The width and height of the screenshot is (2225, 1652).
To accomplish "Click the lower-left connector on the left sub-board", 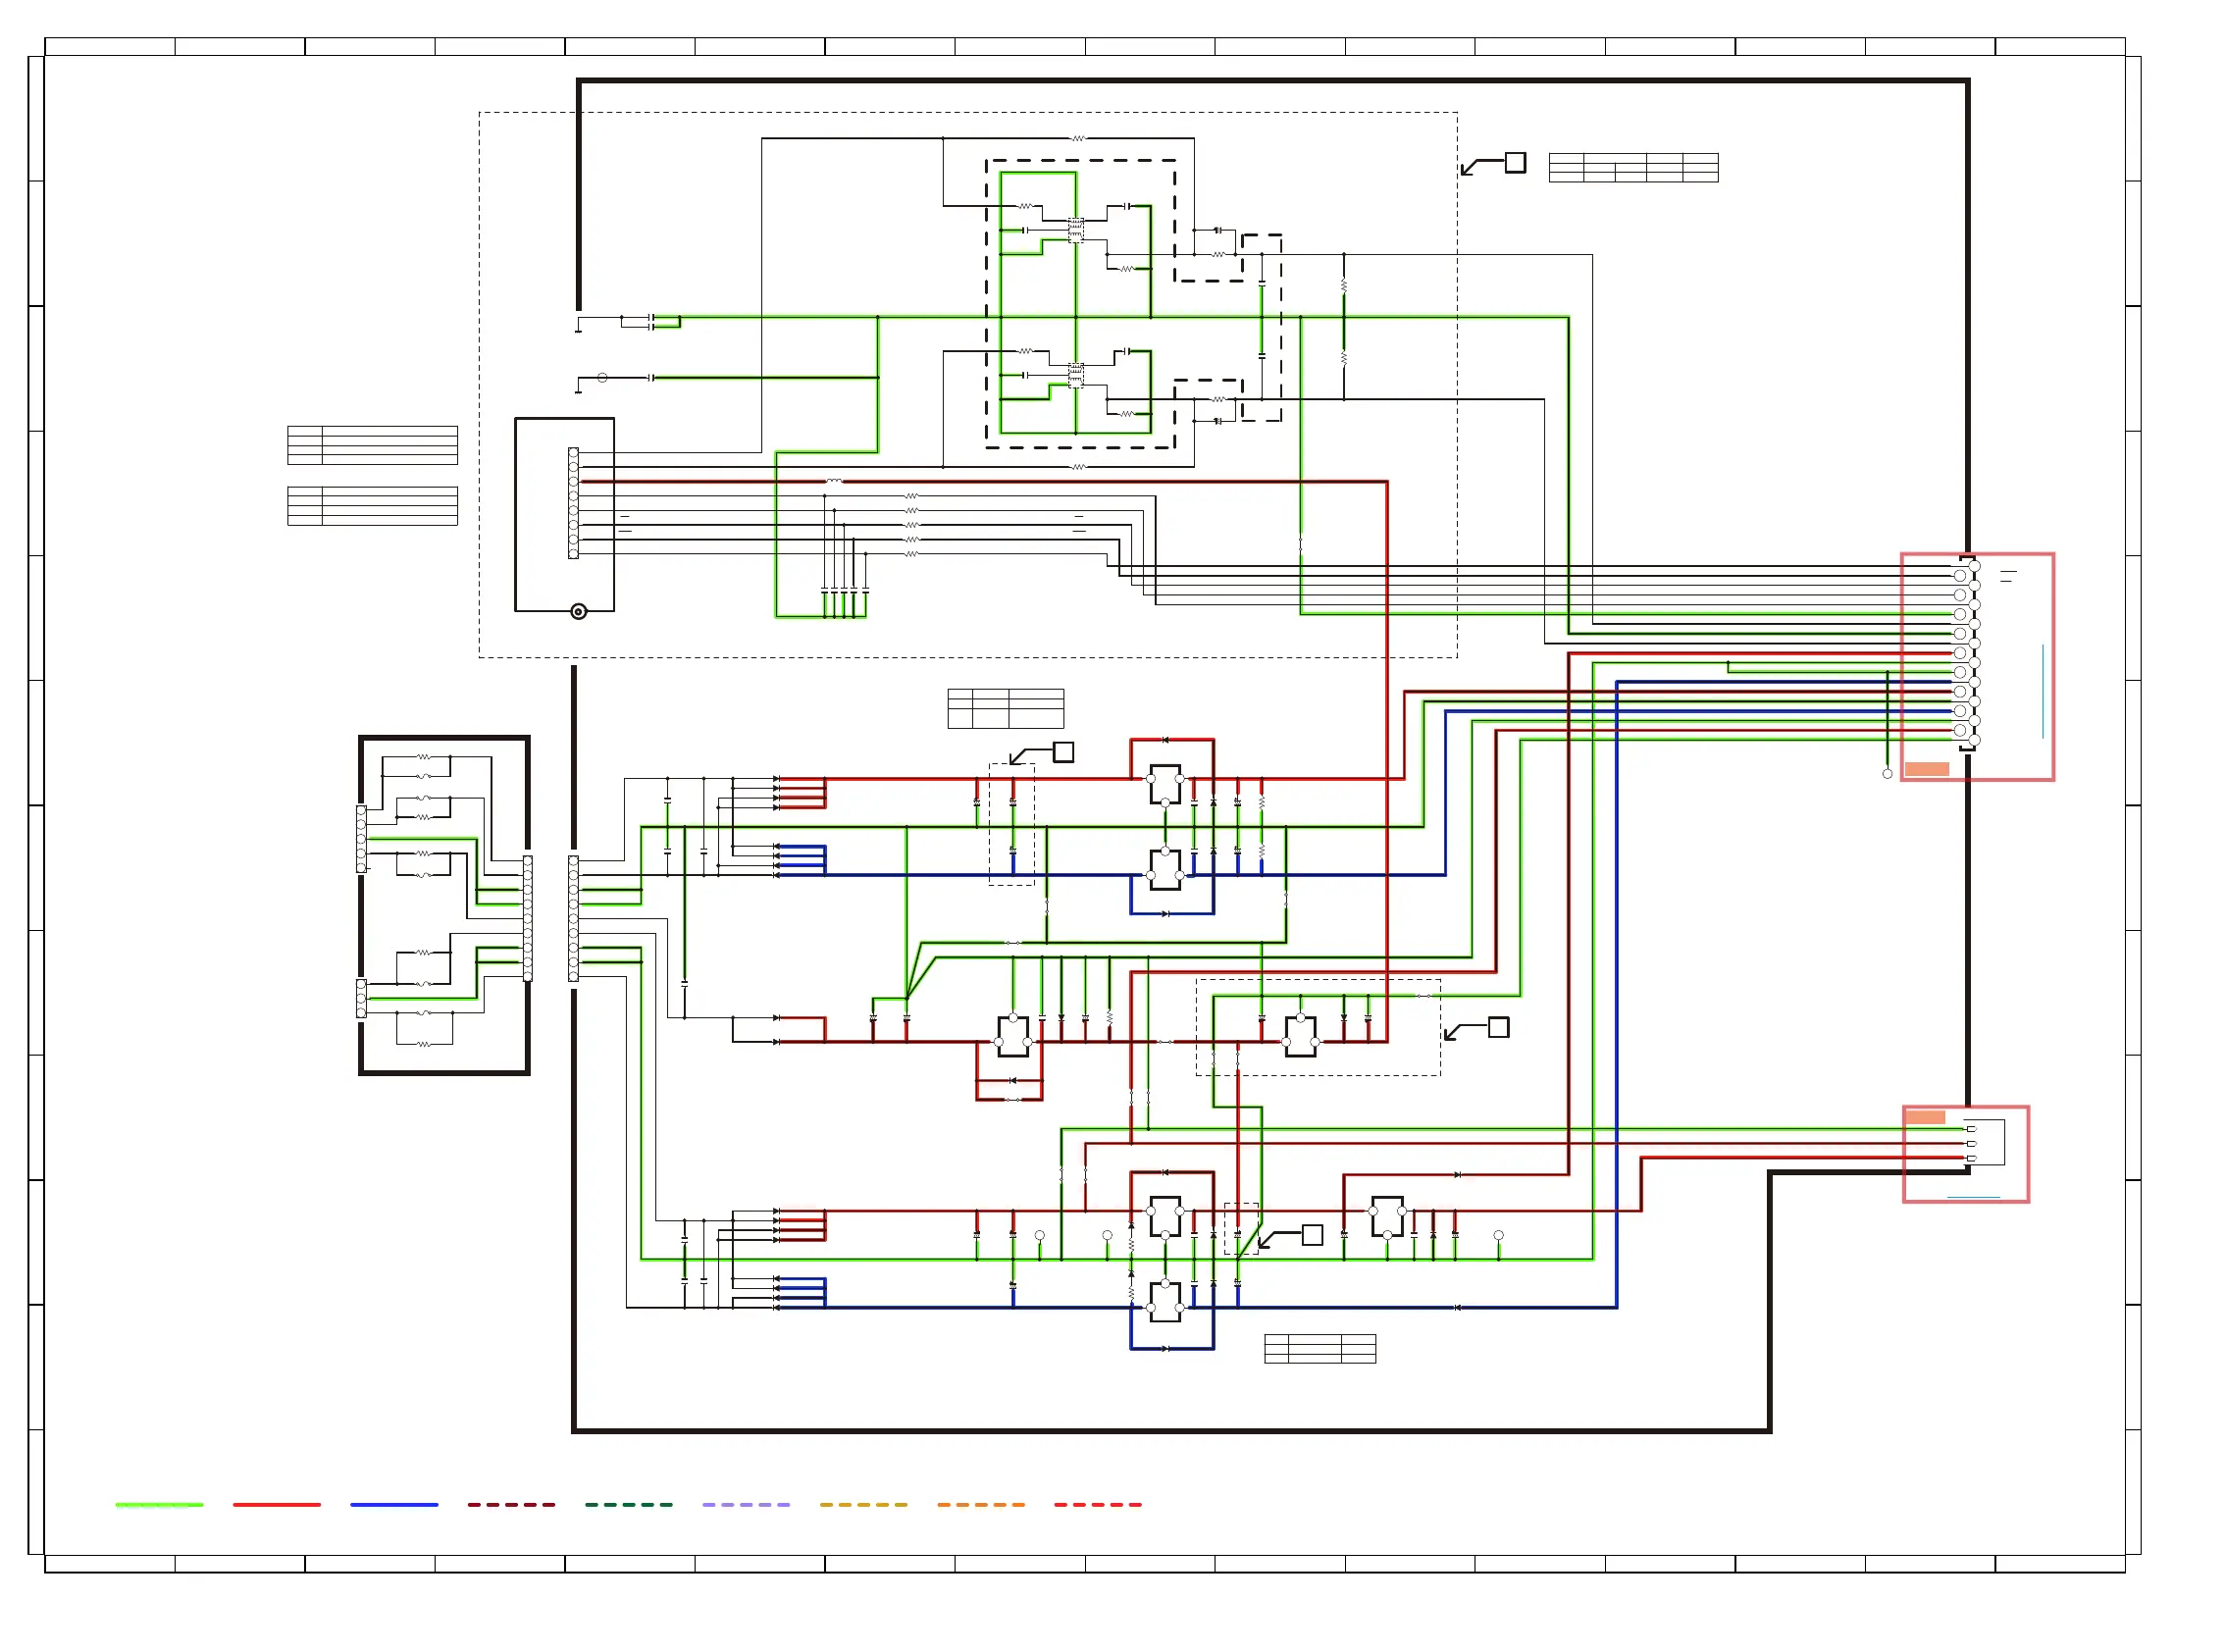I will [361, 998].
